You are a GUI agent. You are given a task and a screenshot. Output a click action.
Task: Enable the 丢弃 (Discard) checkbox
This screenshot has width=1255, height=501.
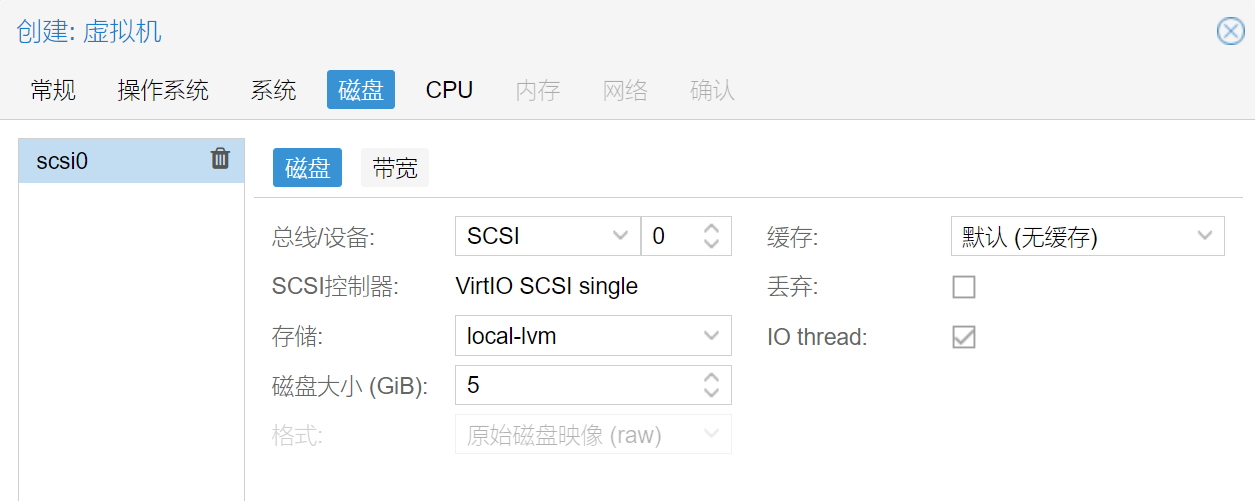pos(964,287)
